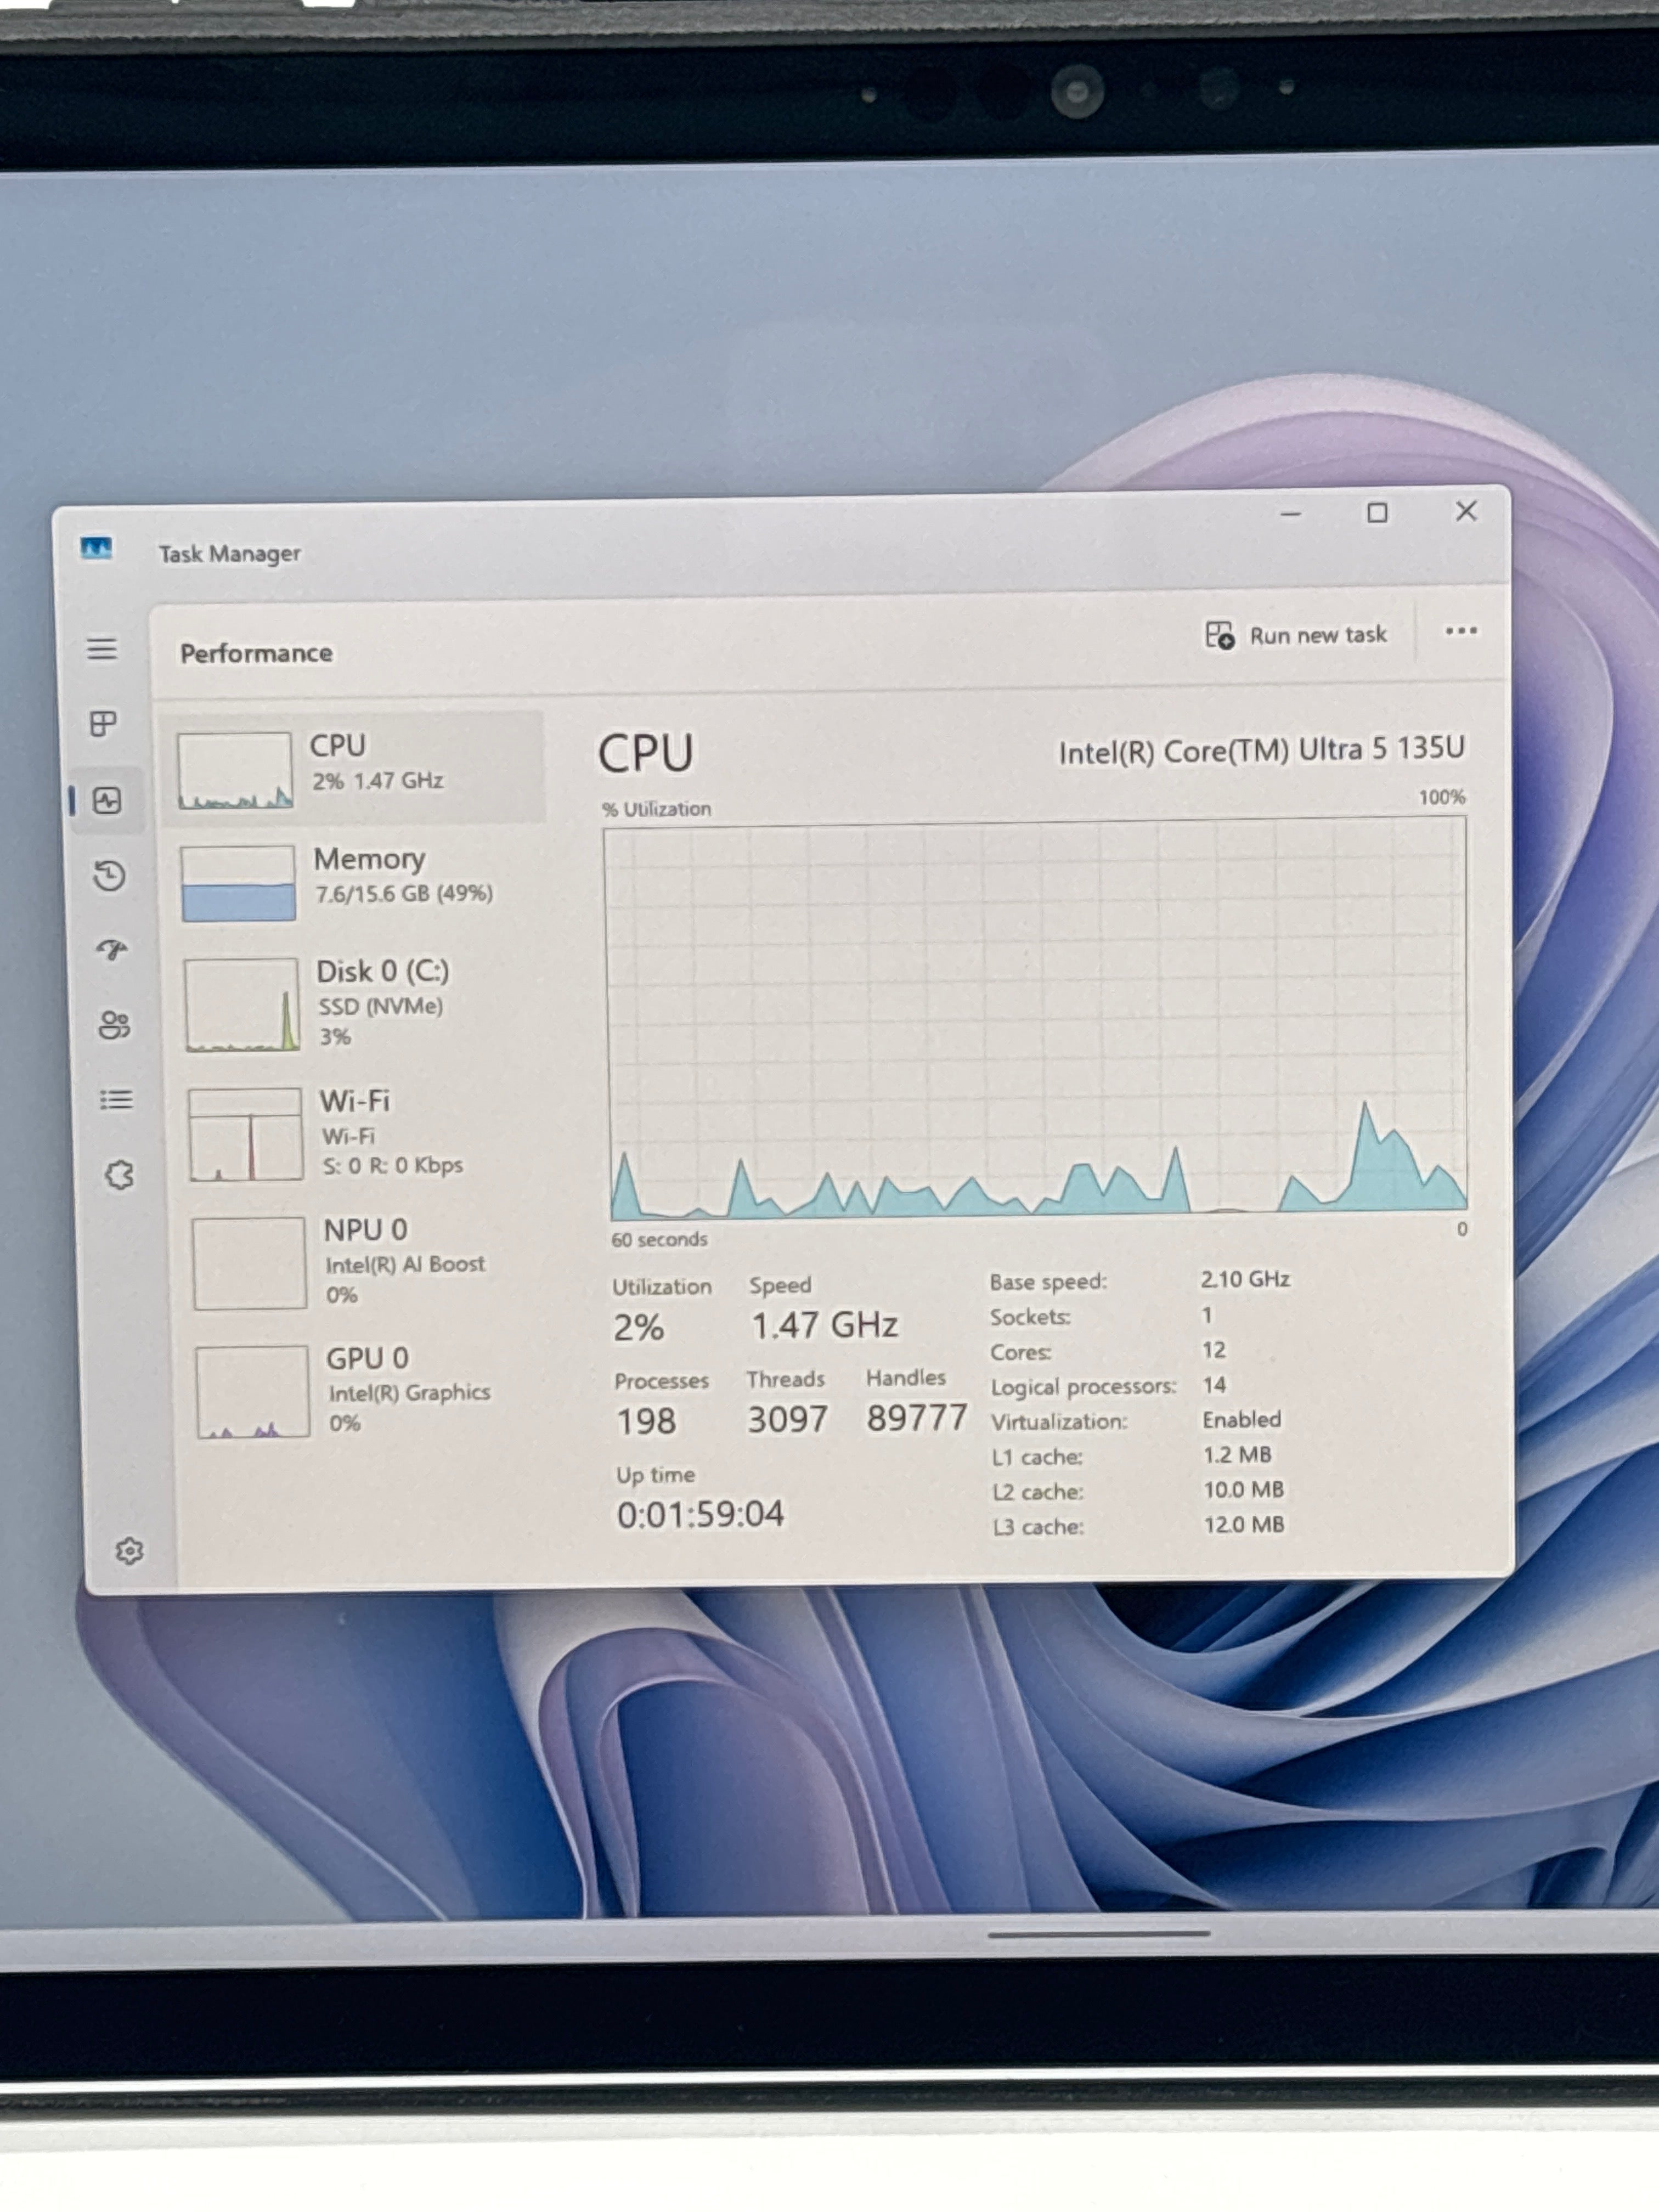Click the Wi-Fi mini graph thumbnail
The image size is (1659, 2212).
click(245, 1134)
